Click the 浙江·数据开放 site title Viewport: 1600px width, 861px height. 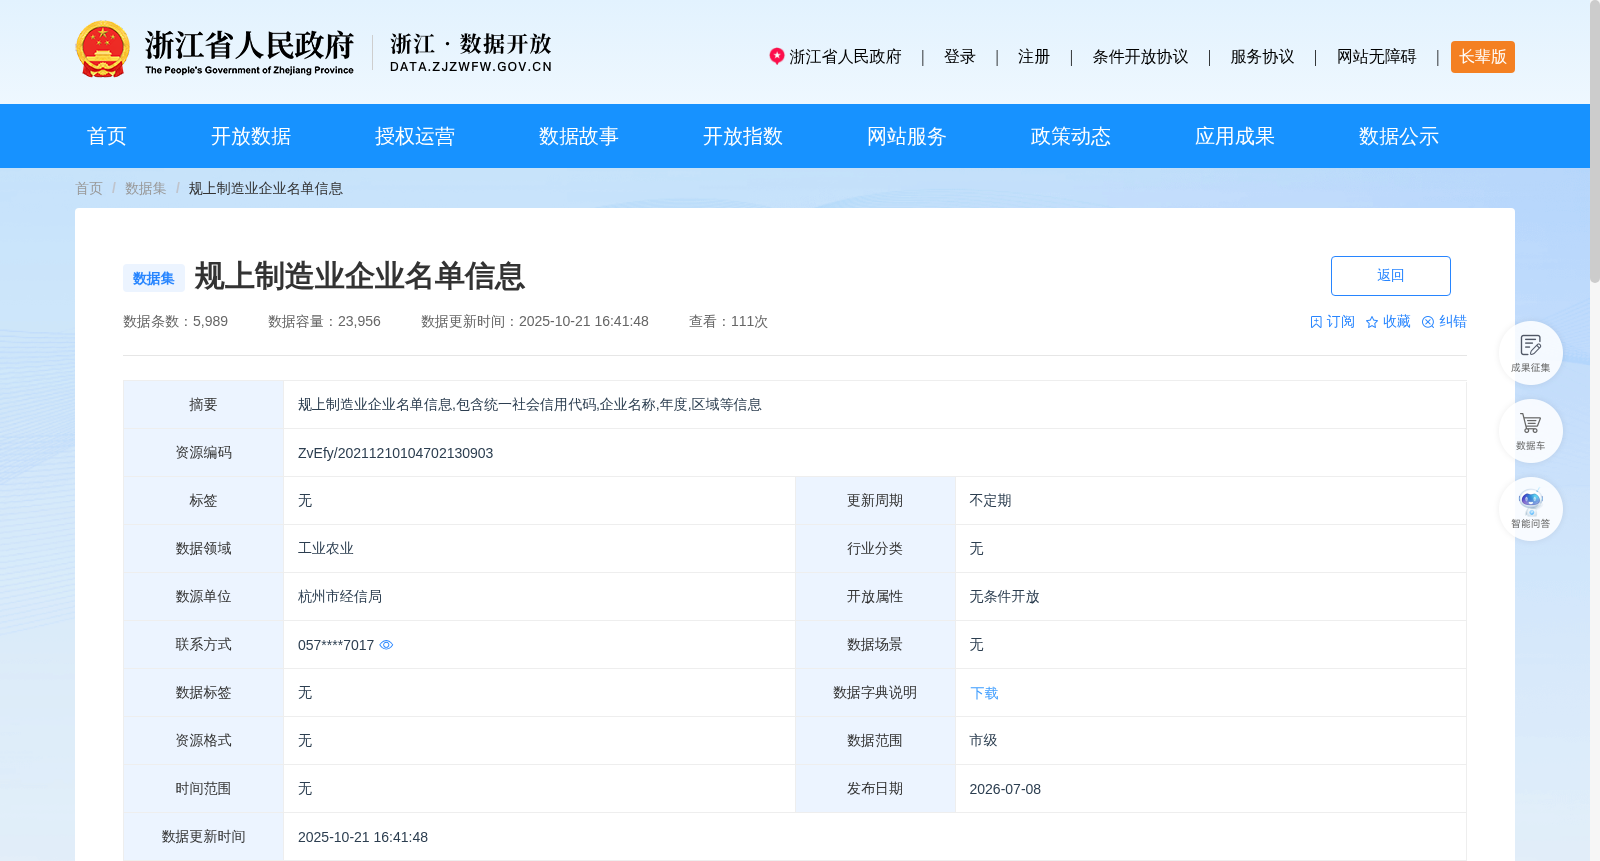click(471, 52)
